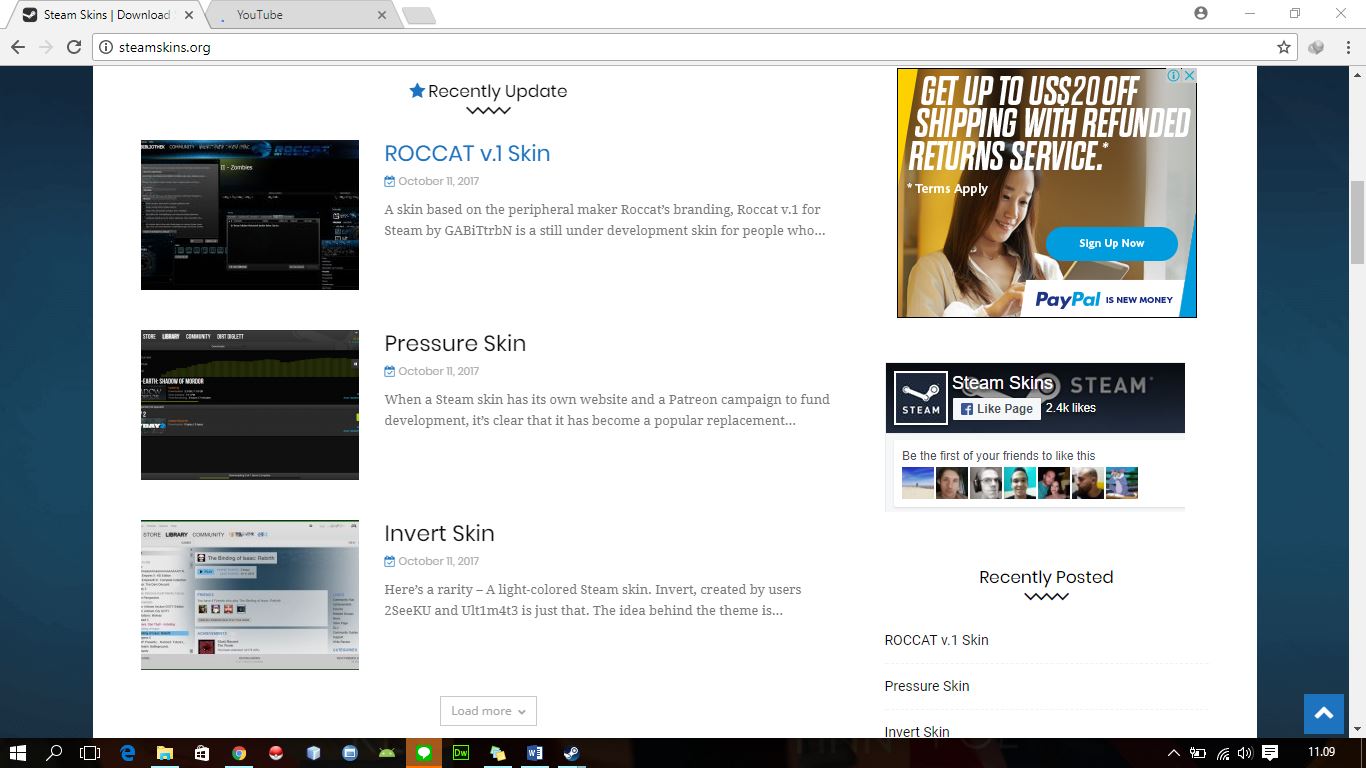Viewport: 1366px width, 768px height.
Task: Show hidden system tray icons chevron
Action: point(1174,753)
